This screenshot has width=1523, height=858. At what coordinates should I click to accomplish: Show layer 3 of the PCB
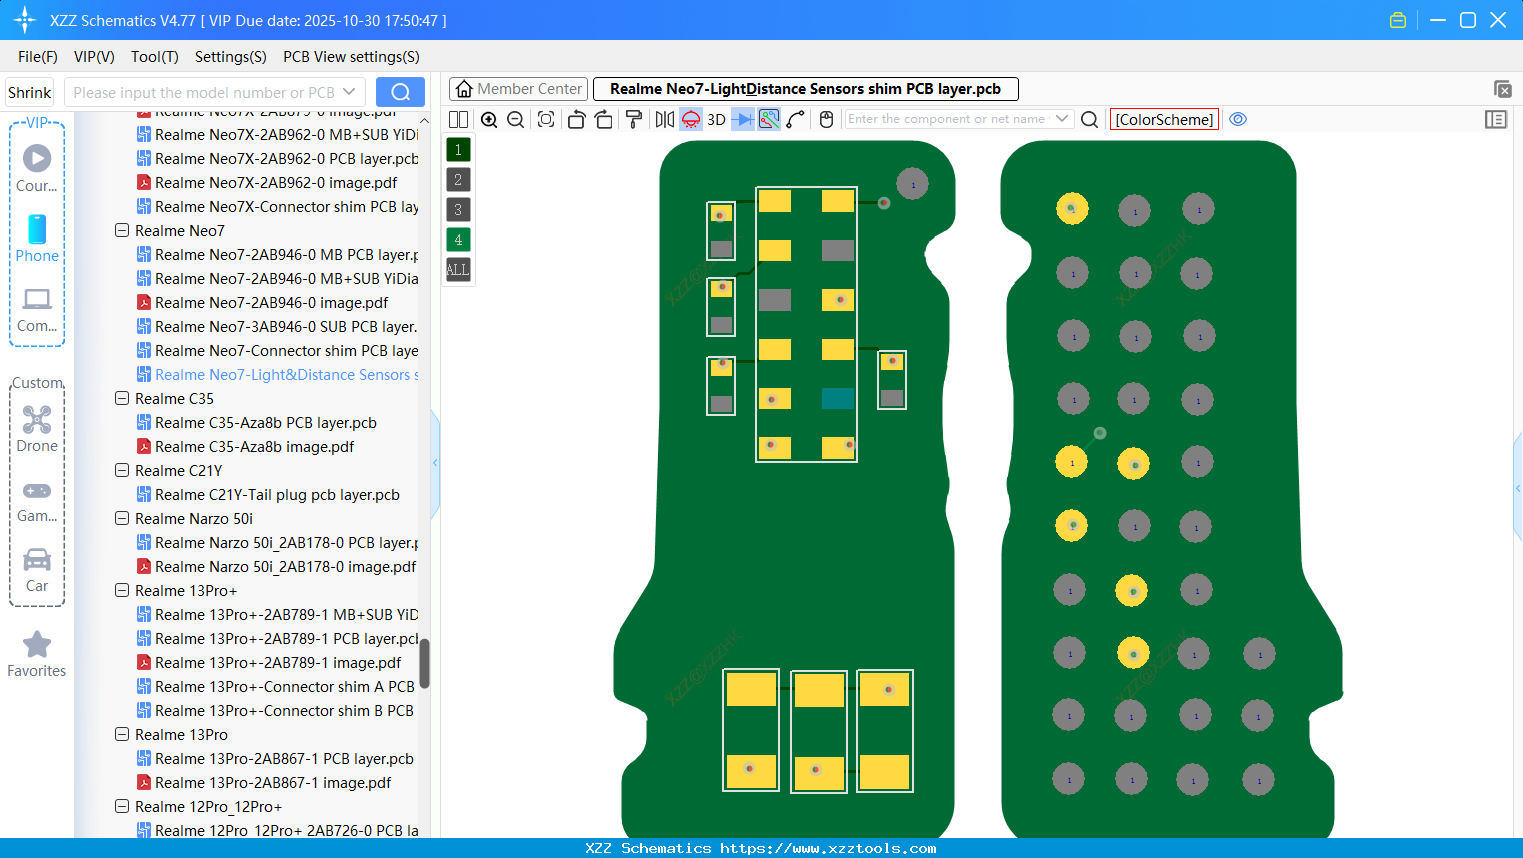[x=458, y=210]
